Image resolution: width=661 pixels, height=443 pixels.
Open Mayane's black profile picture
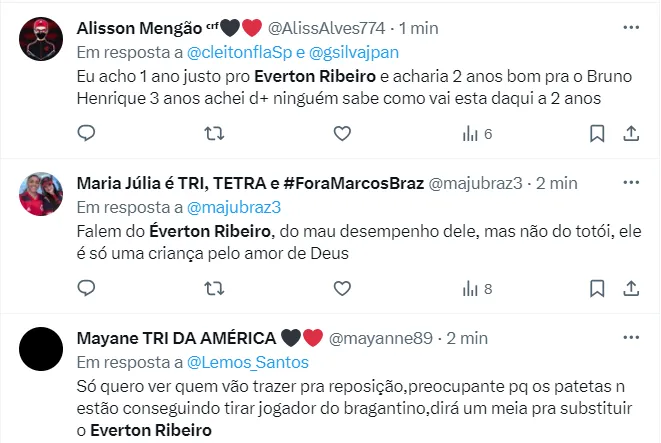point(41,350)
